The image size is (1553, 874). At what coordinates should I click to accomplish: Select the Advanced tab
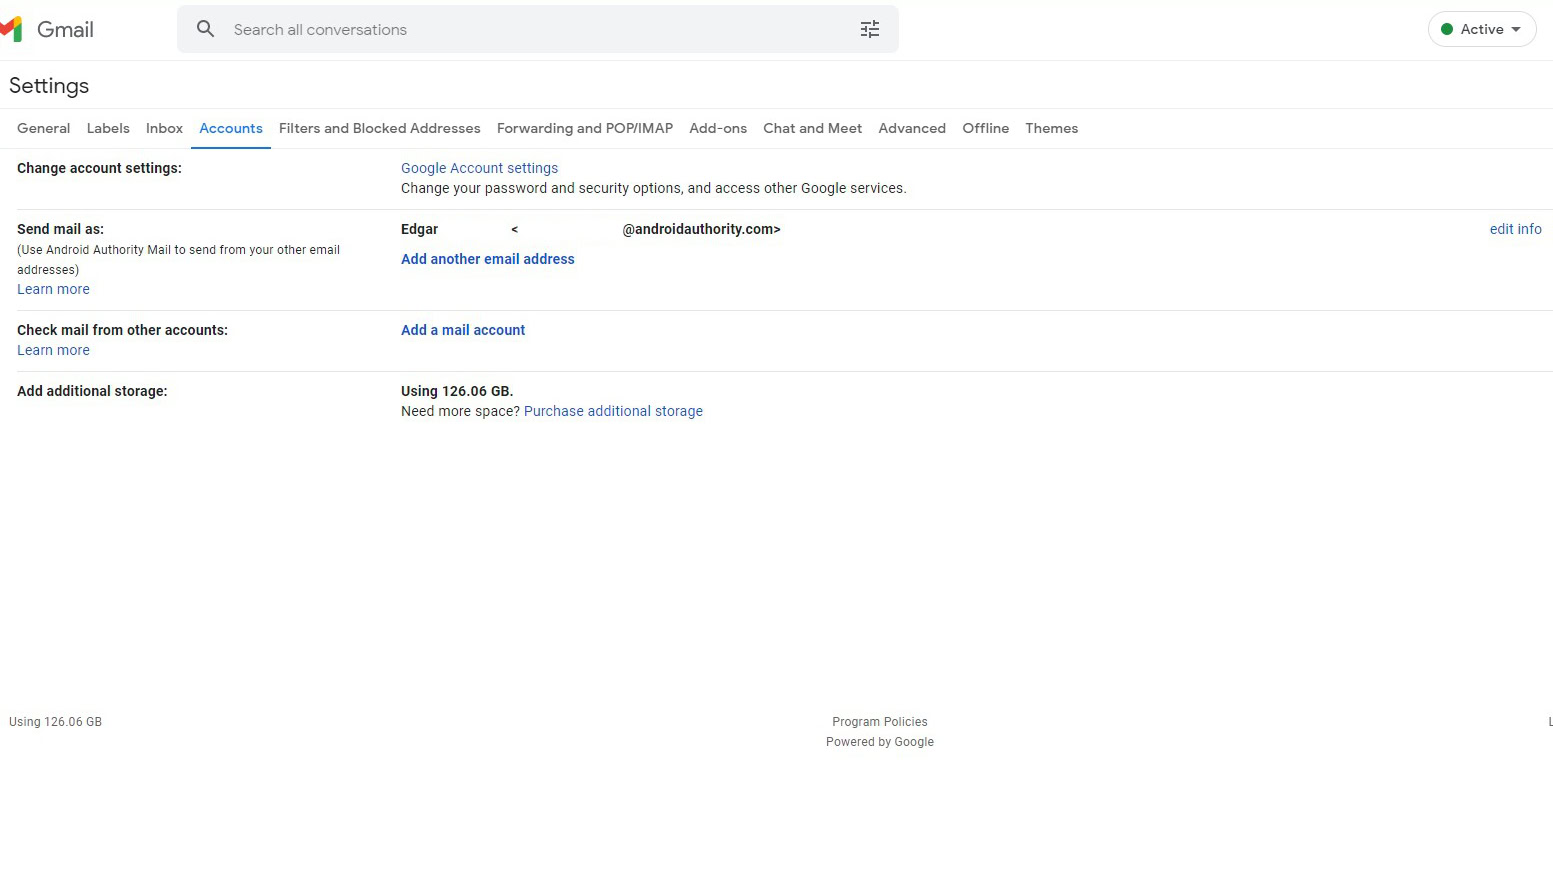click(912, 128)
